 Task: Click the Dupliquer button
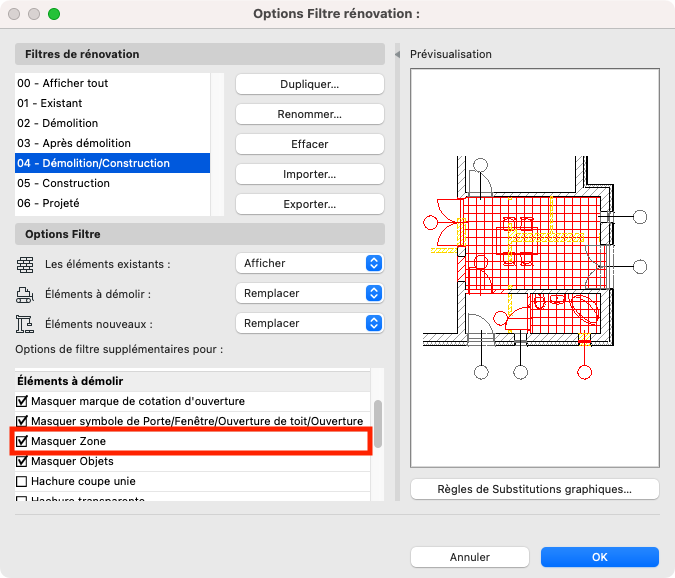coord(310,84)
